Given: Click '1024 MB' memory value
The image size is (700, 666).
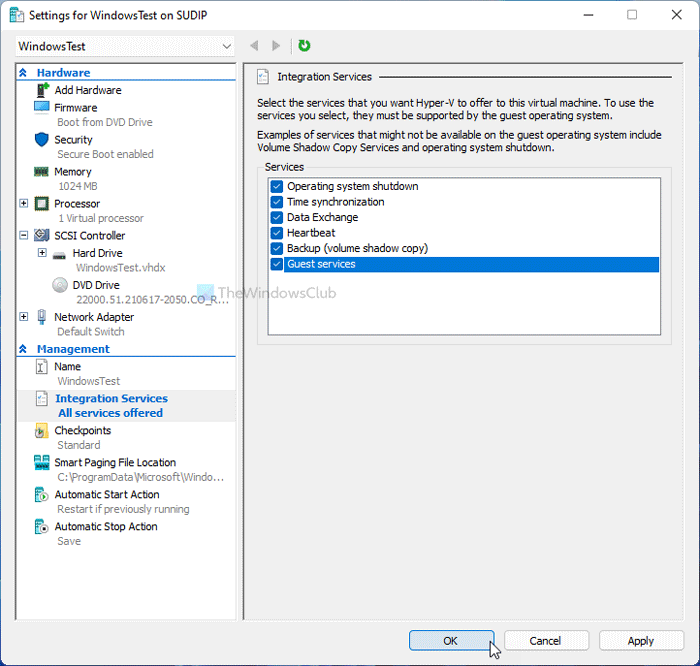Looking at the screenshot, I should coord(78,186).
